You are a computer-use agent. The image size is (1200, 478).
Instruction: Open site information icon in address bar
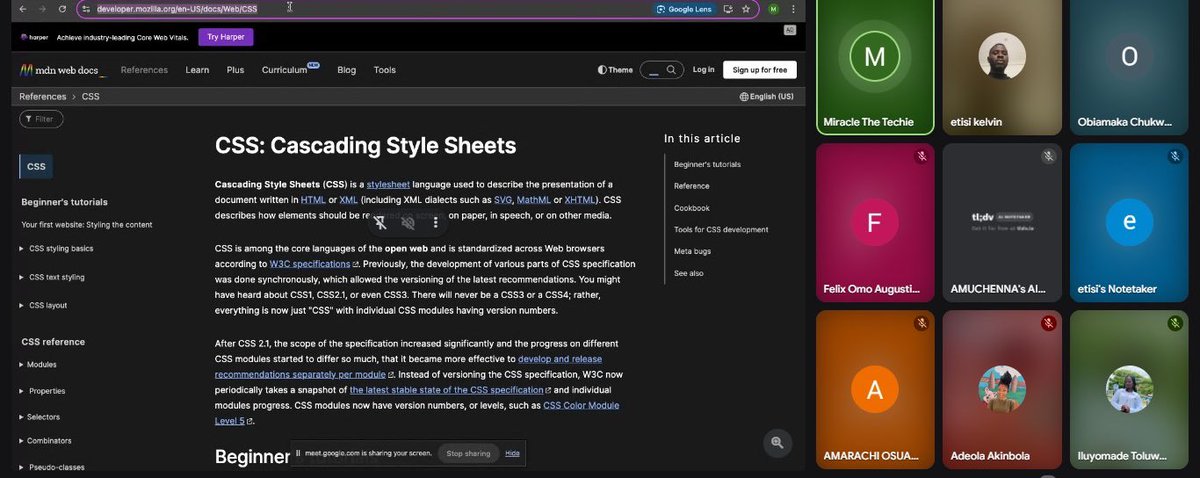click(87, 9)
